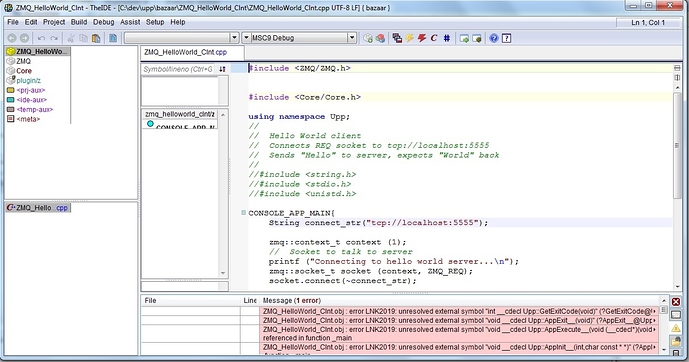Collapse the CONSOLE_APP_MAIN code fold marker
The image size is (689, 362).
point(243,213)
